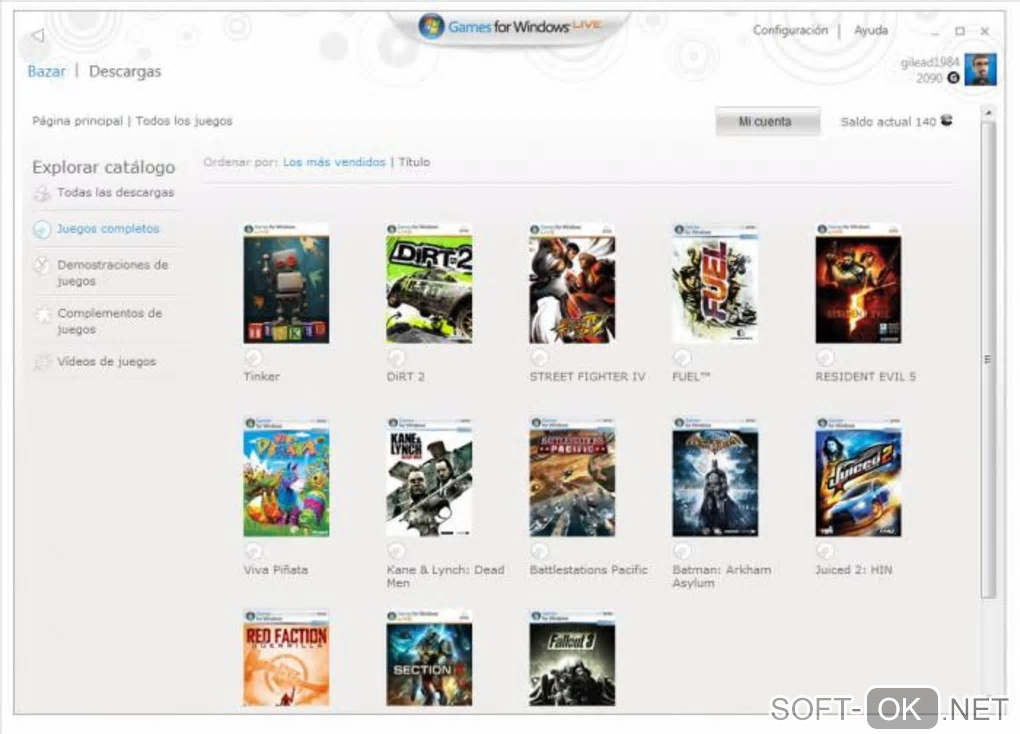Click the Demostraciones de juegos icon
Screen dimensions: 1020x734
tap(42, 265)
